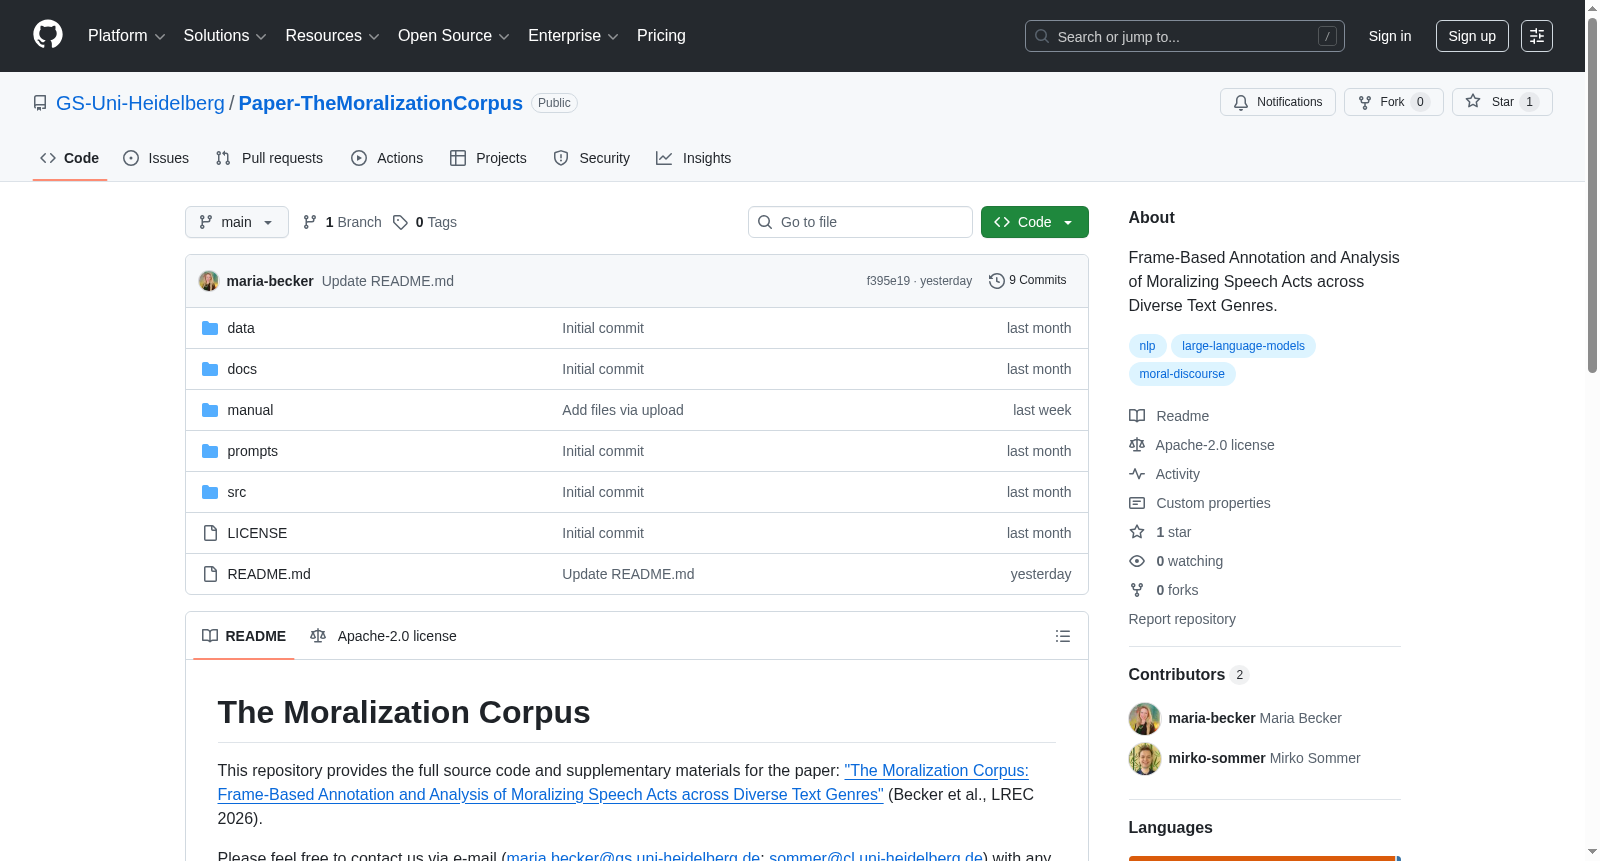Open the GitHub homepage logo

pos(48,35)
